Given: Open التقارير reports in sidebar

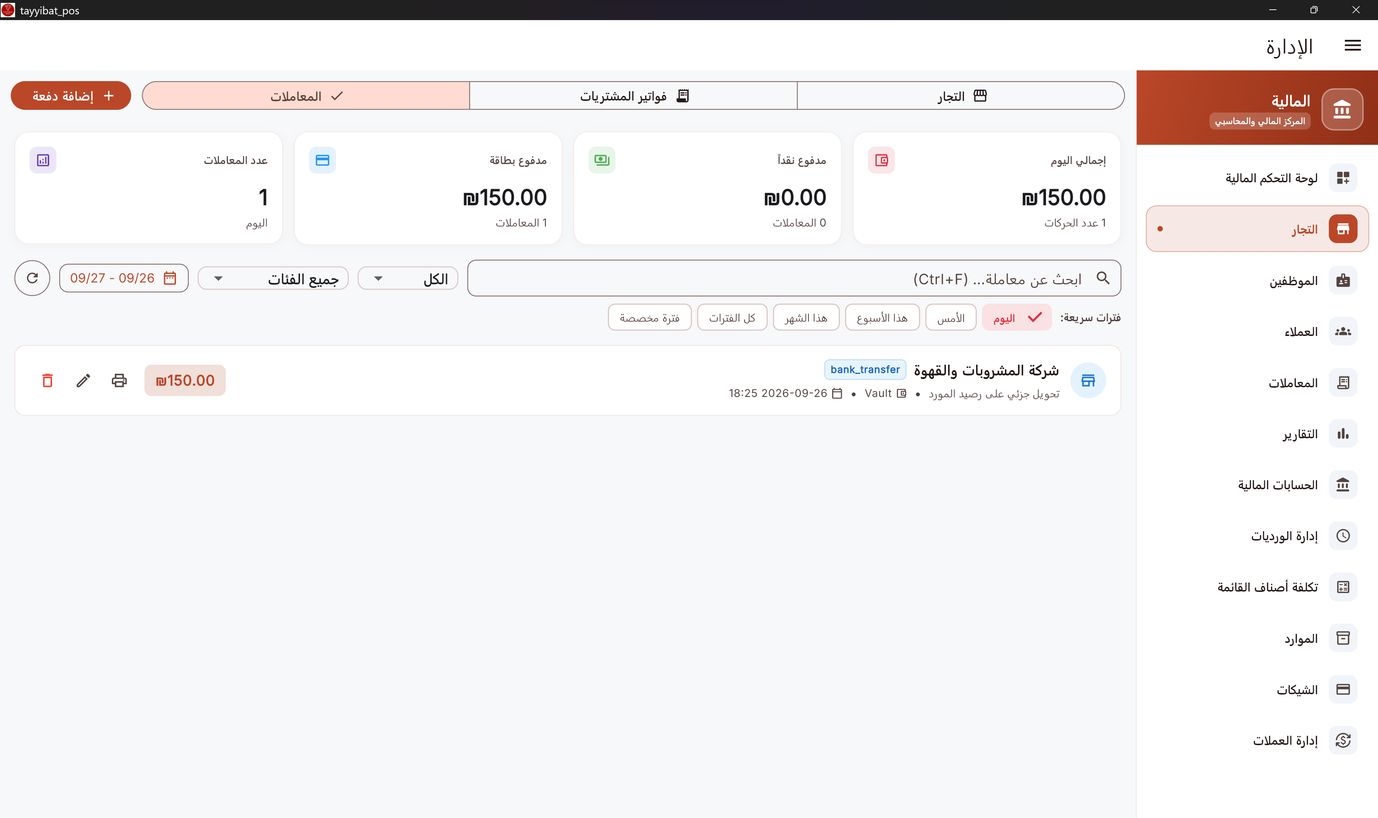Looking at the screenshot, I should [x=1257, y=434].
